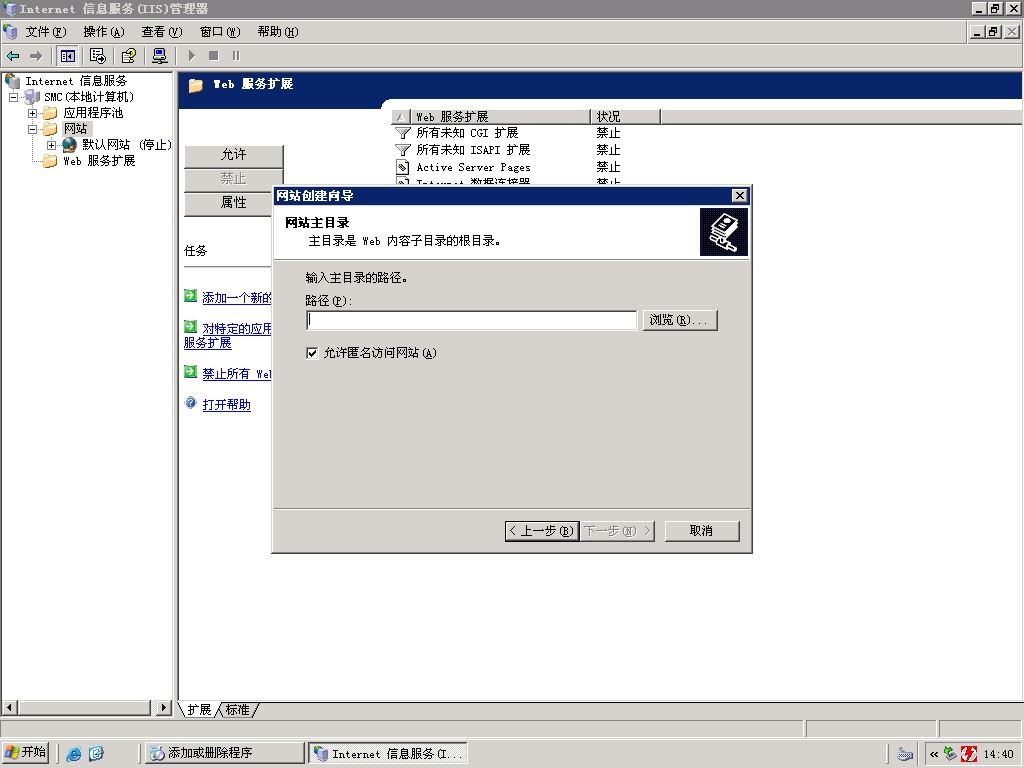Select 所有未知 ISAPI 扩展 row
Screen dimensions: 1024x768
[473, 150]
